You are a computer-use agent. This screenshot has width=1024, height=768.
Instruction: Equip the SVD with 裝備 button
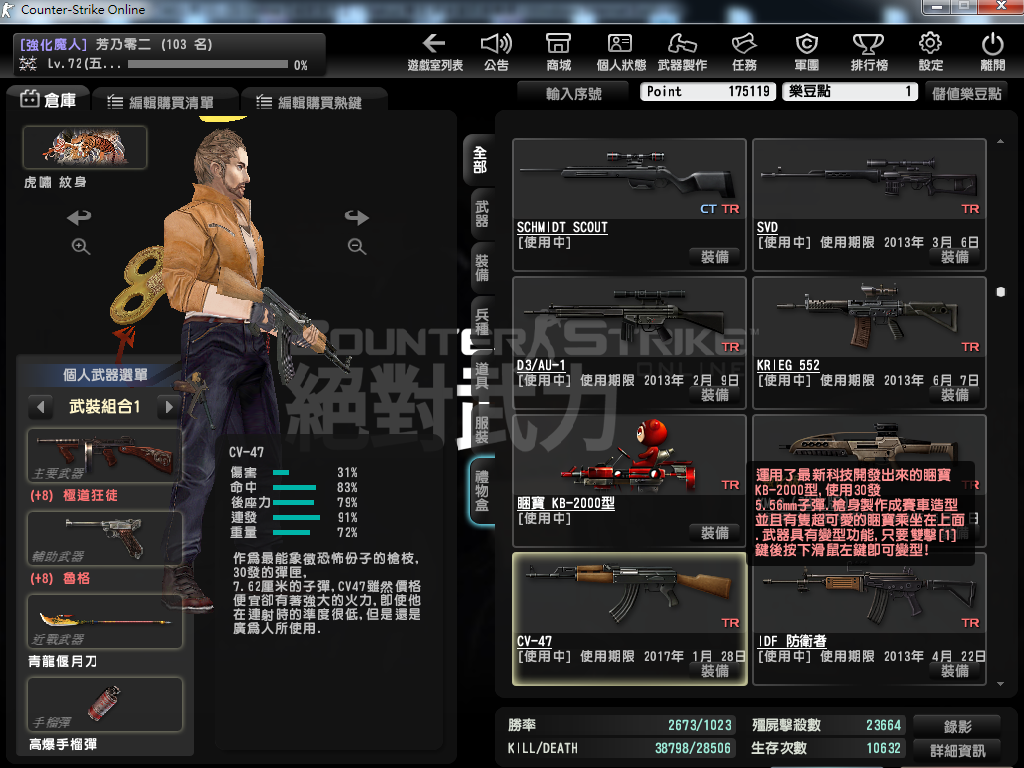[x=955, y=257]
